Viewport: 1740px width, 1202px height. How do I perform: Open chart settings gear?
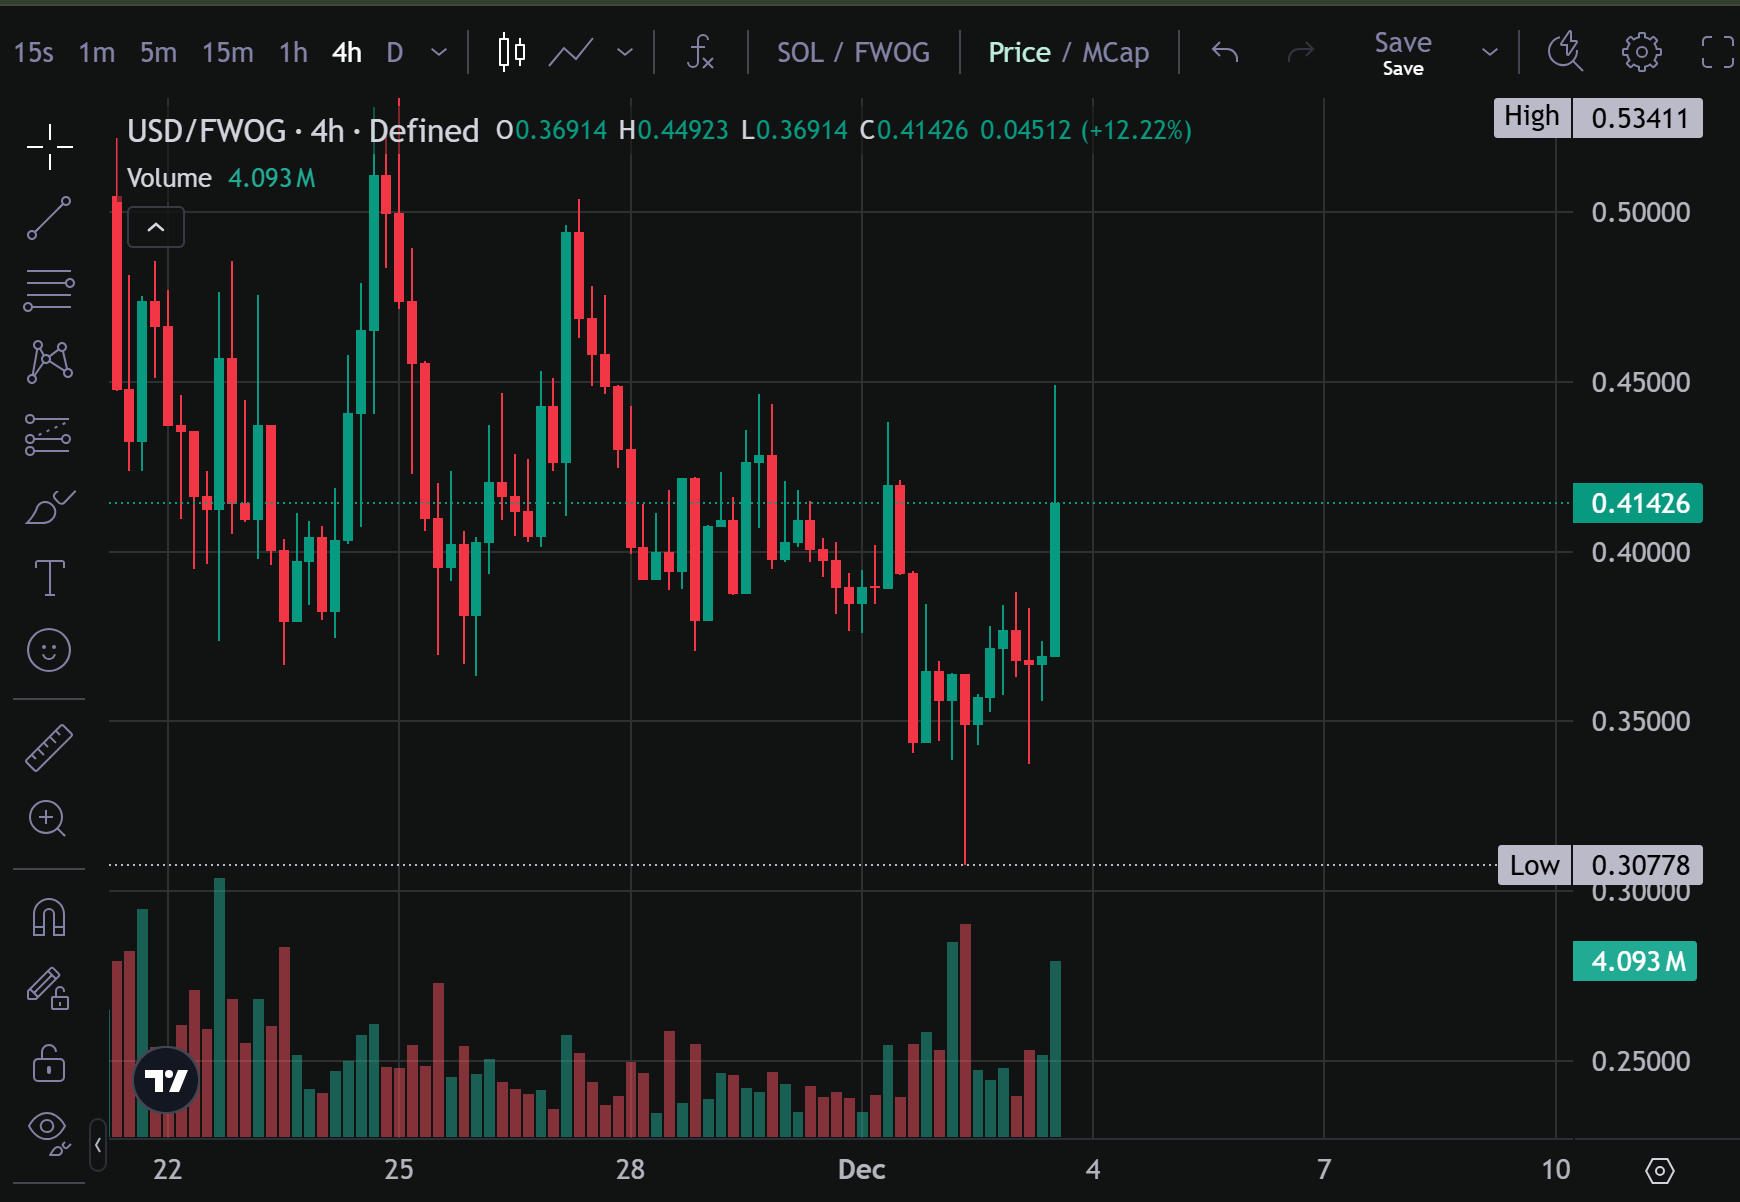(1641, 52)
